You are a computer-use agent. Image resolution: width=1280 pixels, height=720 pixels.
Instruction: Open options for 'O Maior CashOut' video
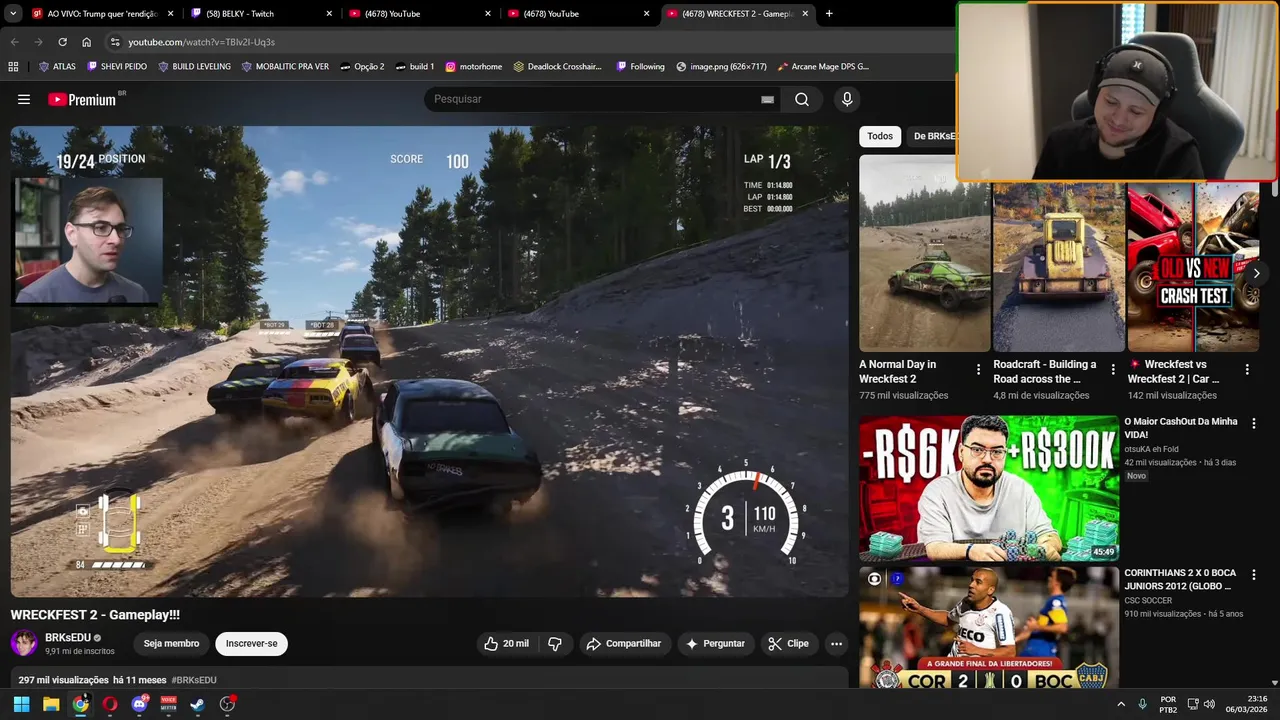(1254, 424)
